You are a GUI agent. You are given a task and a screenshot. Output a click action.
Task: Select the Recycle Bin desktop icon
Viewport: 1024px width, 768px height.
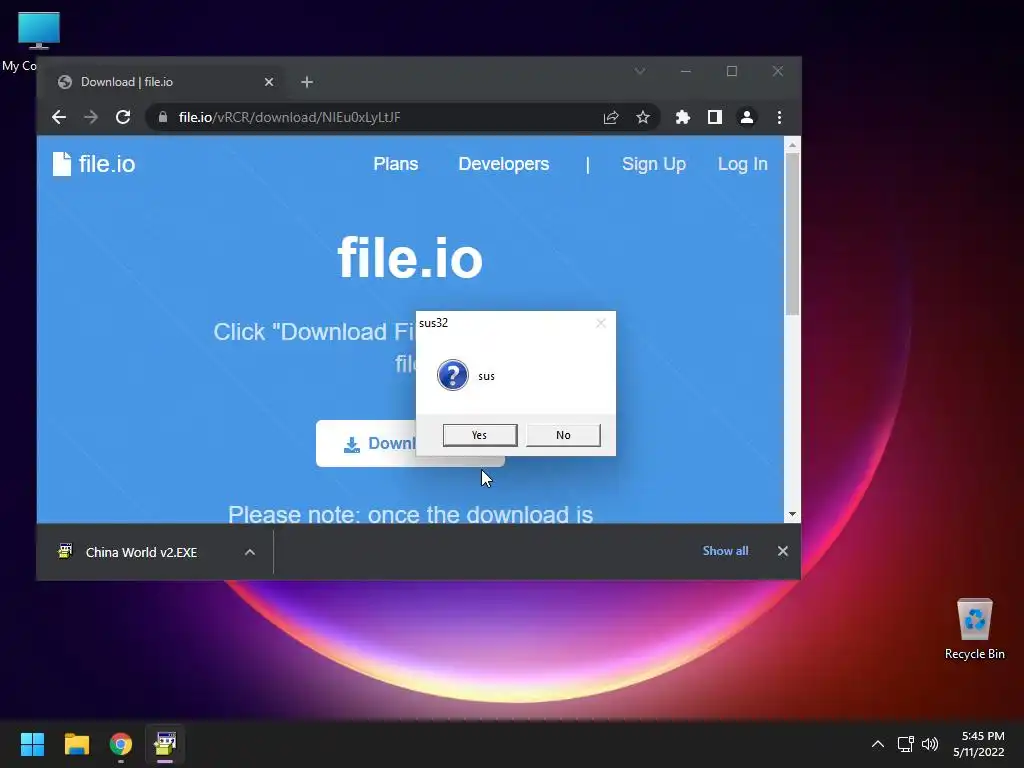974,629
